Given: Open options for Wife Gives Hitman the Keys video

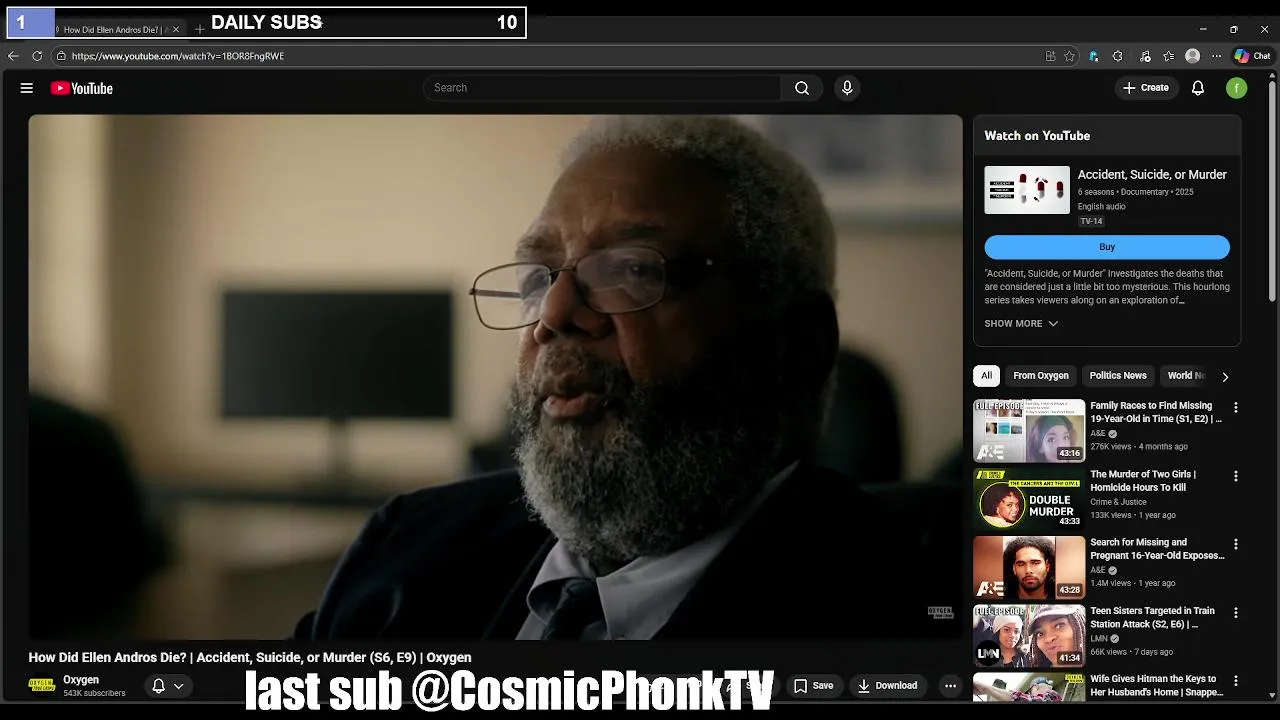Looking at the screenshot, I should 1235,680.
